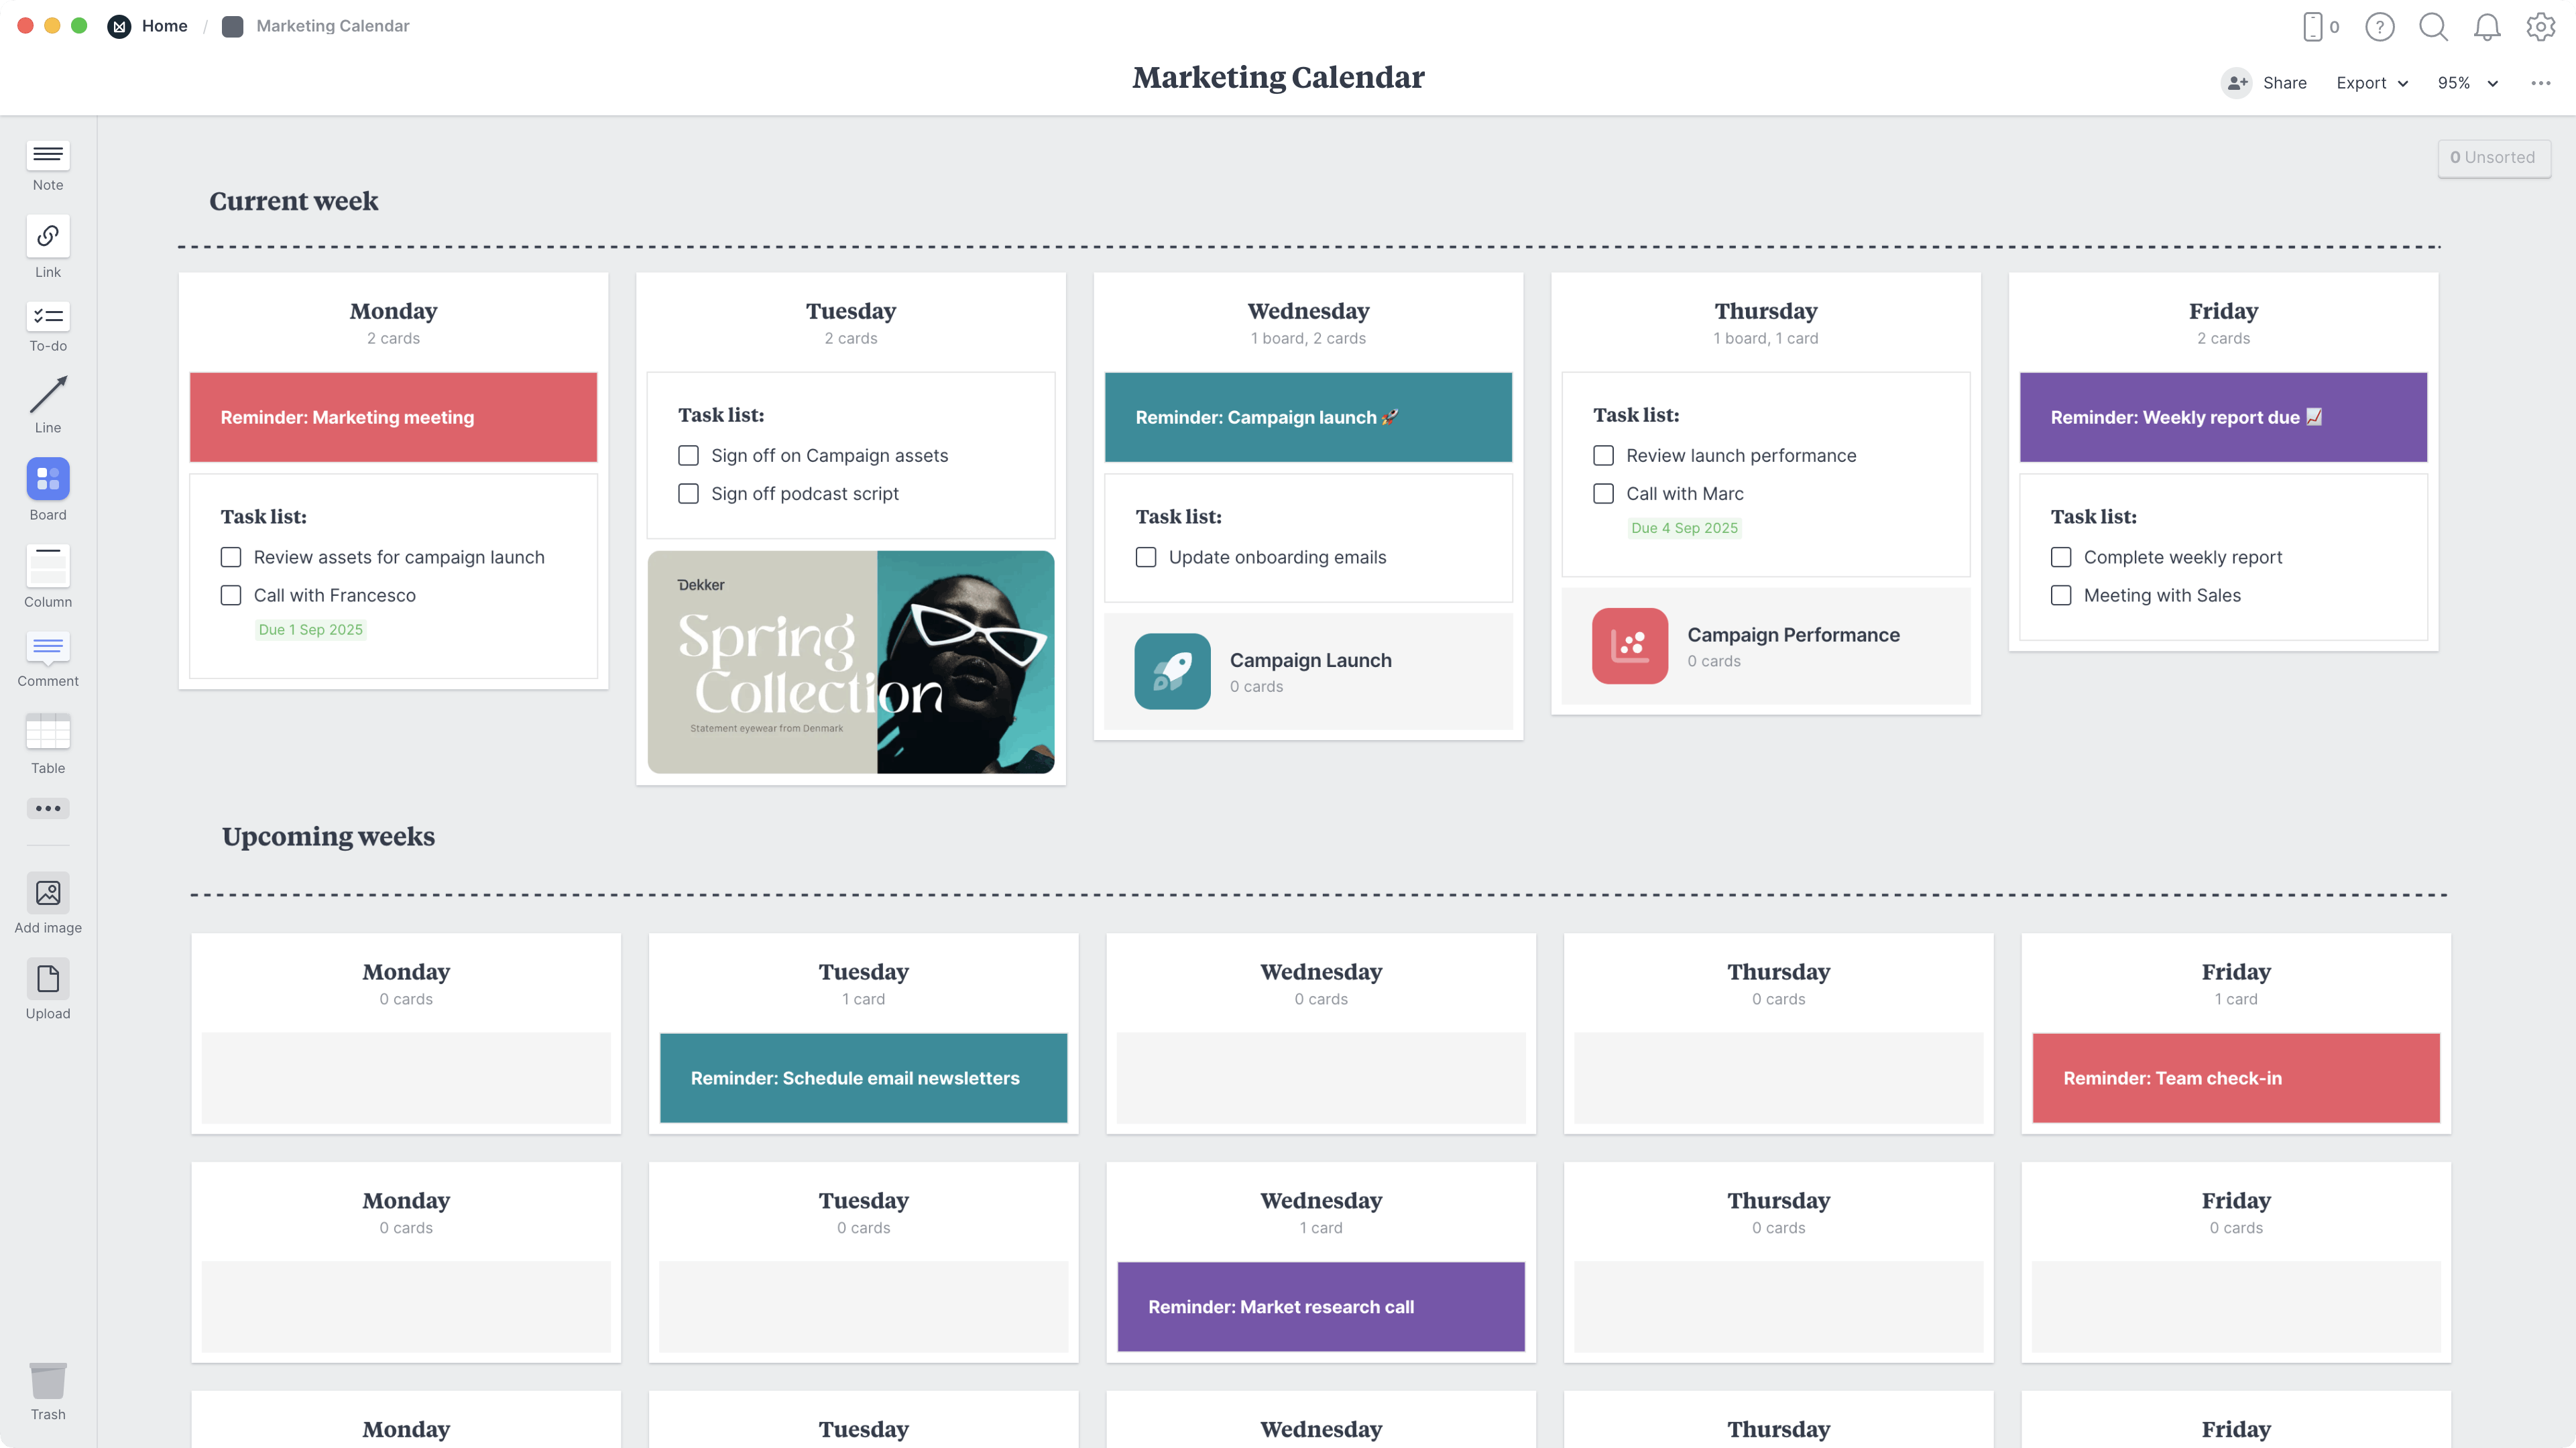Open the Spring Collection image card
This screenshot has height=1448, width=2576.
tap(850, 662)
